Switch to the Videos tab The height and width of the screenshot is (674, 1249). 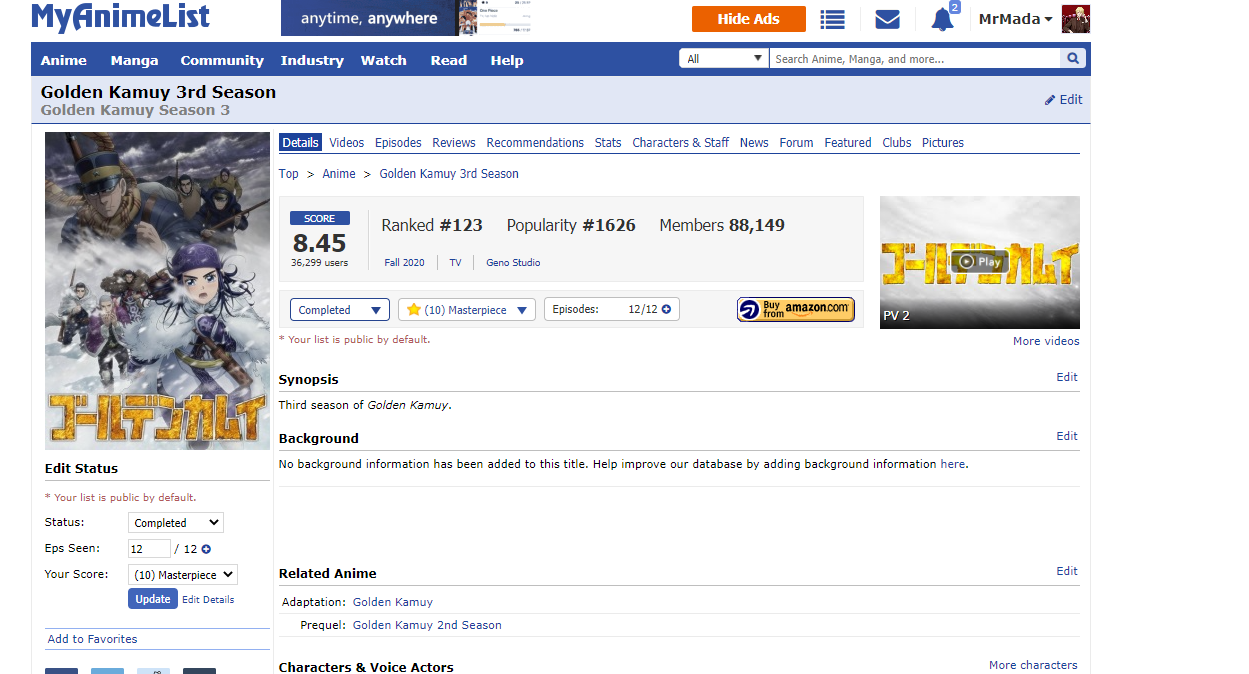tap(347, 143)
